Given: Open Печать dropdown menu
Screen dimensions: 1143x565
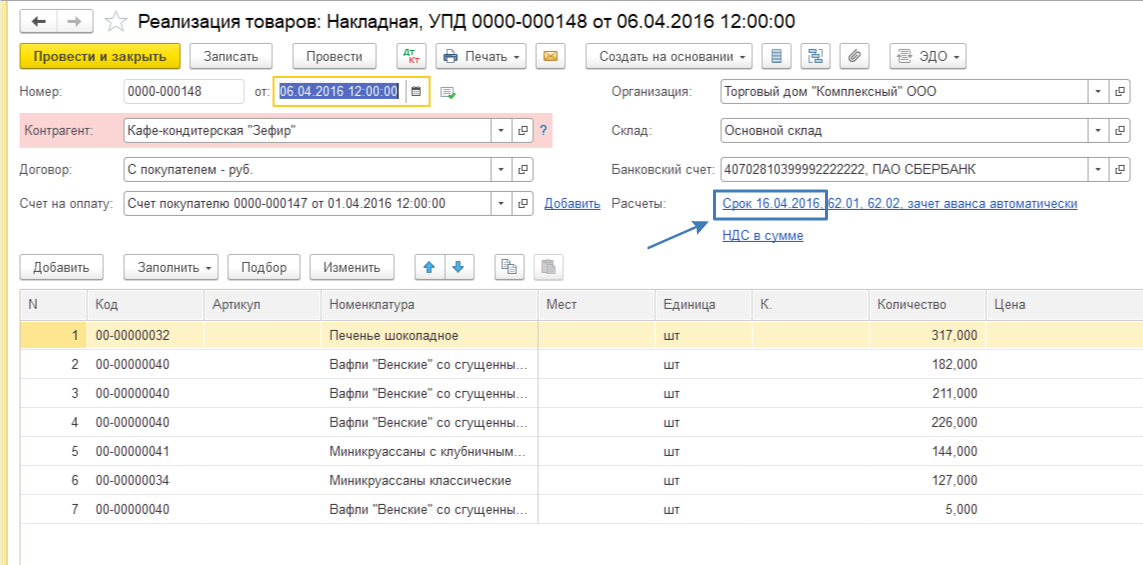Looking at the screenshot, I should (x=481, y=56).
